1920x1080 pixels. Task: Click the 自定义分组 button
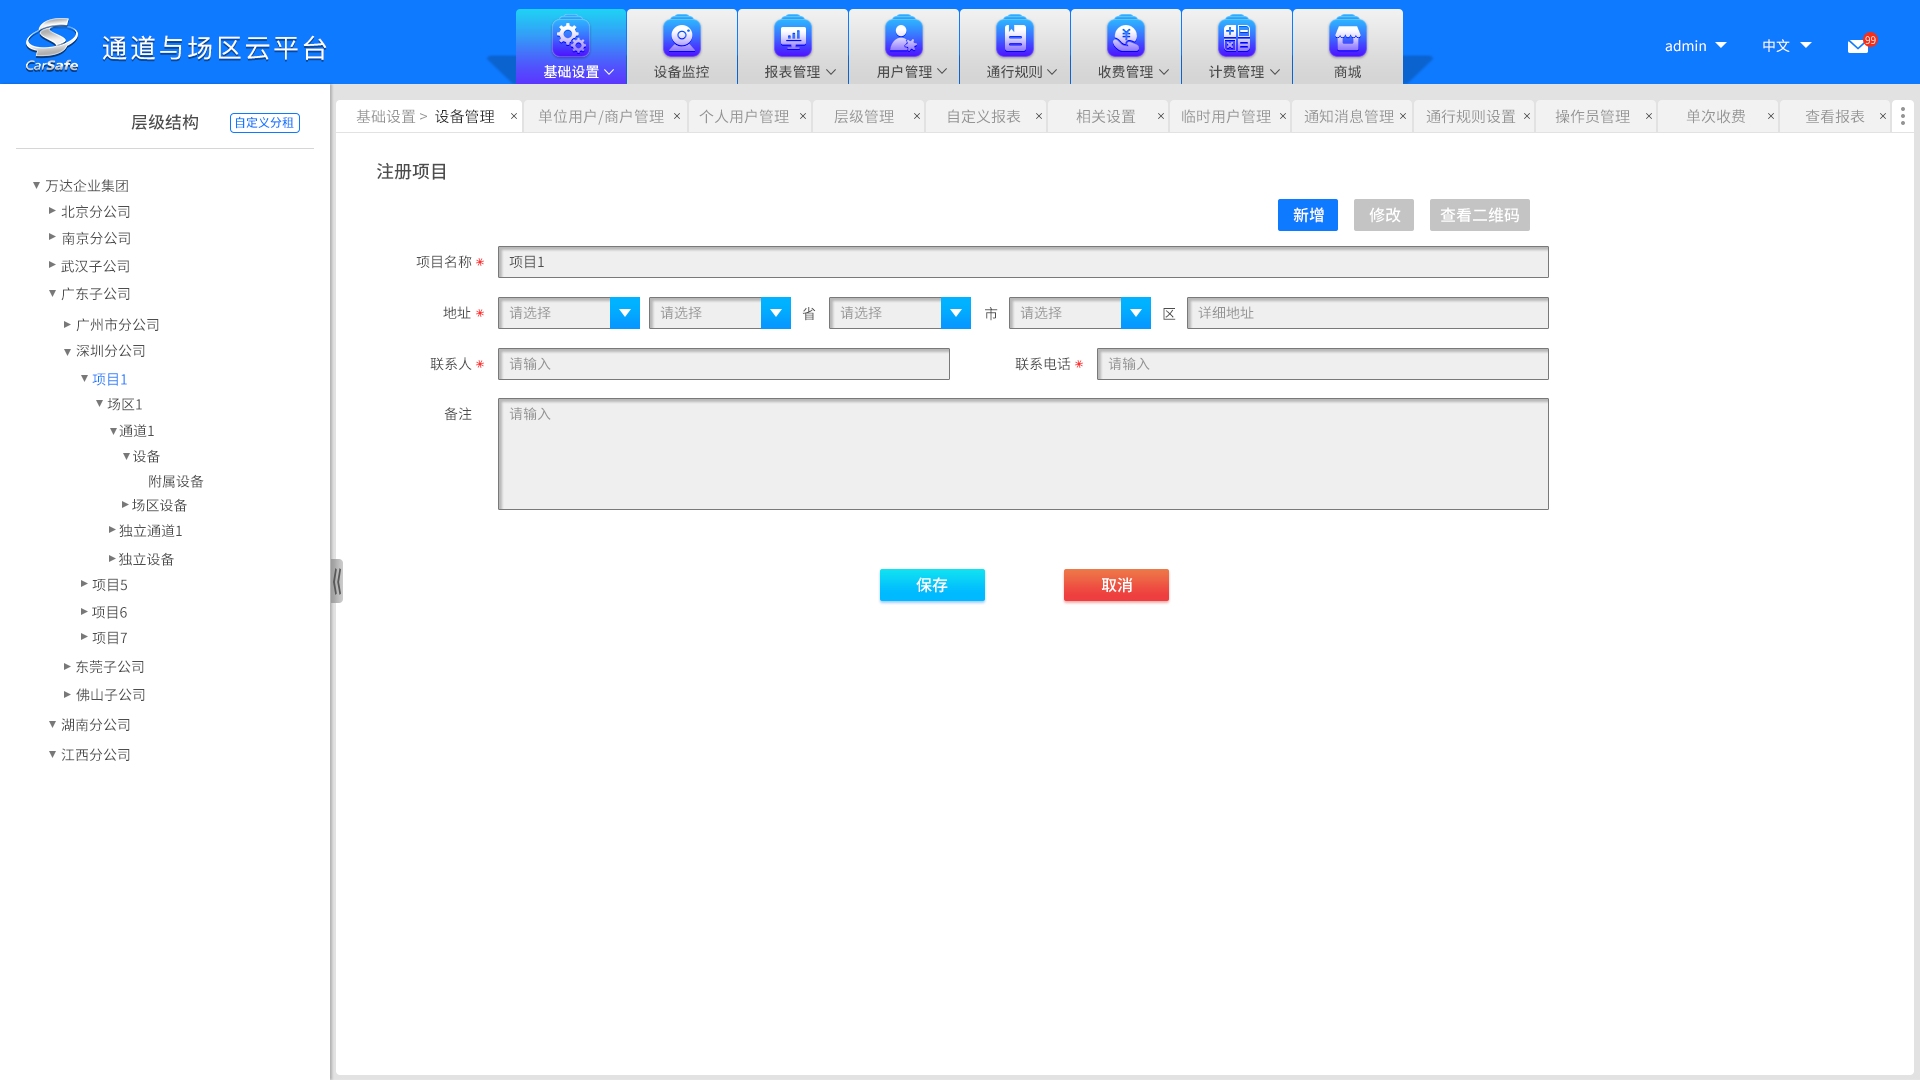[x=265, y=123]
